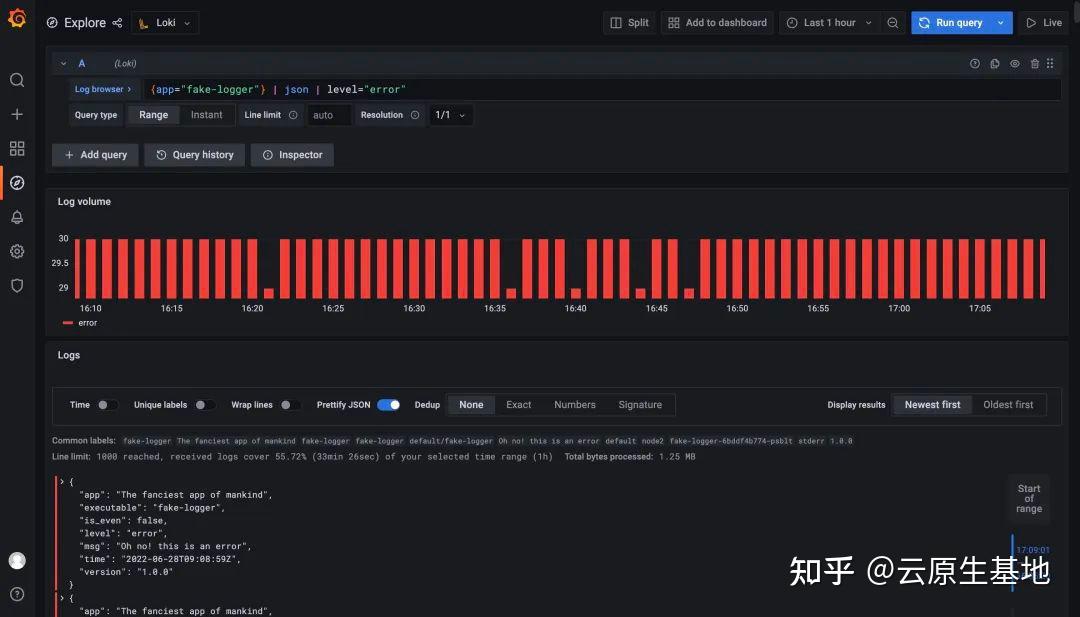
Task: Disable the Prettify JSON toggle
Action: 389,404
